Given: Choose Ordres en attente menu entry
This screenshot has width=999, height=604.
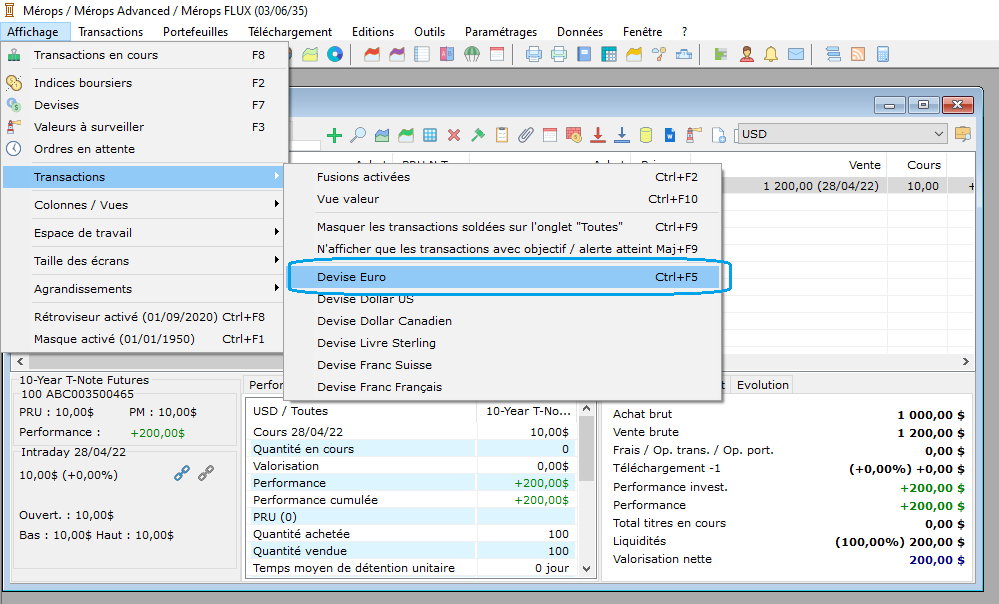Looking at the screenshot, I should click(143, 149).
